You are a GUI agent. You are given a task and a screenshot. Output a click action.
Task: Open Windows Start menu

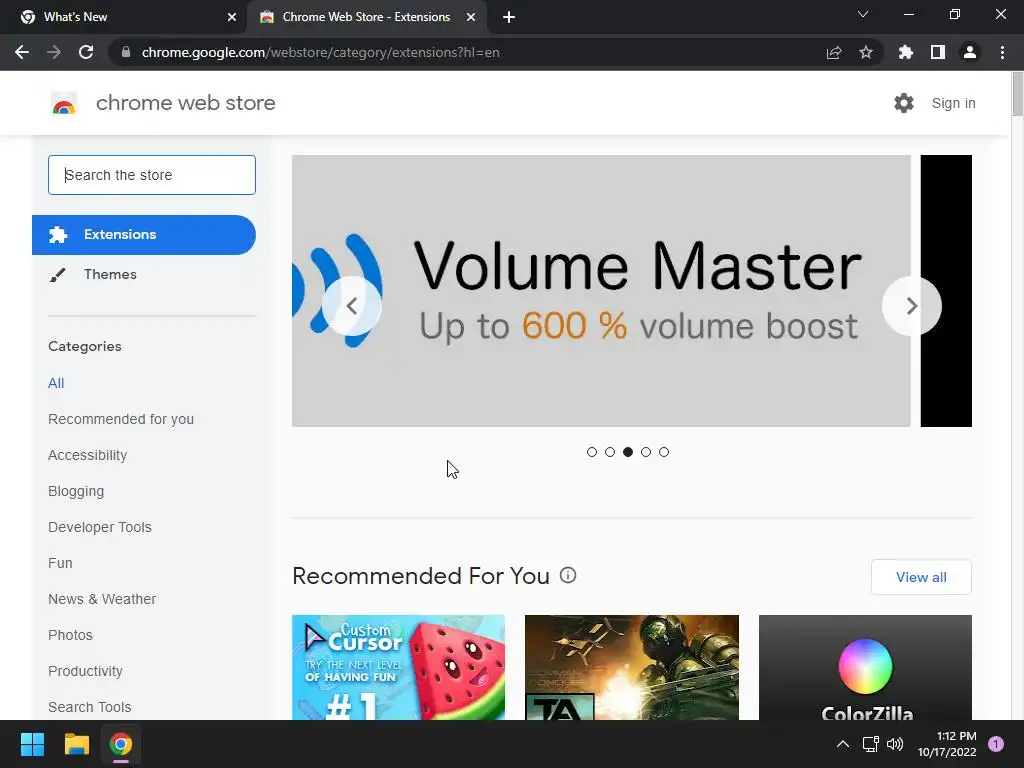pyautogui.click(x=32, y=744)
